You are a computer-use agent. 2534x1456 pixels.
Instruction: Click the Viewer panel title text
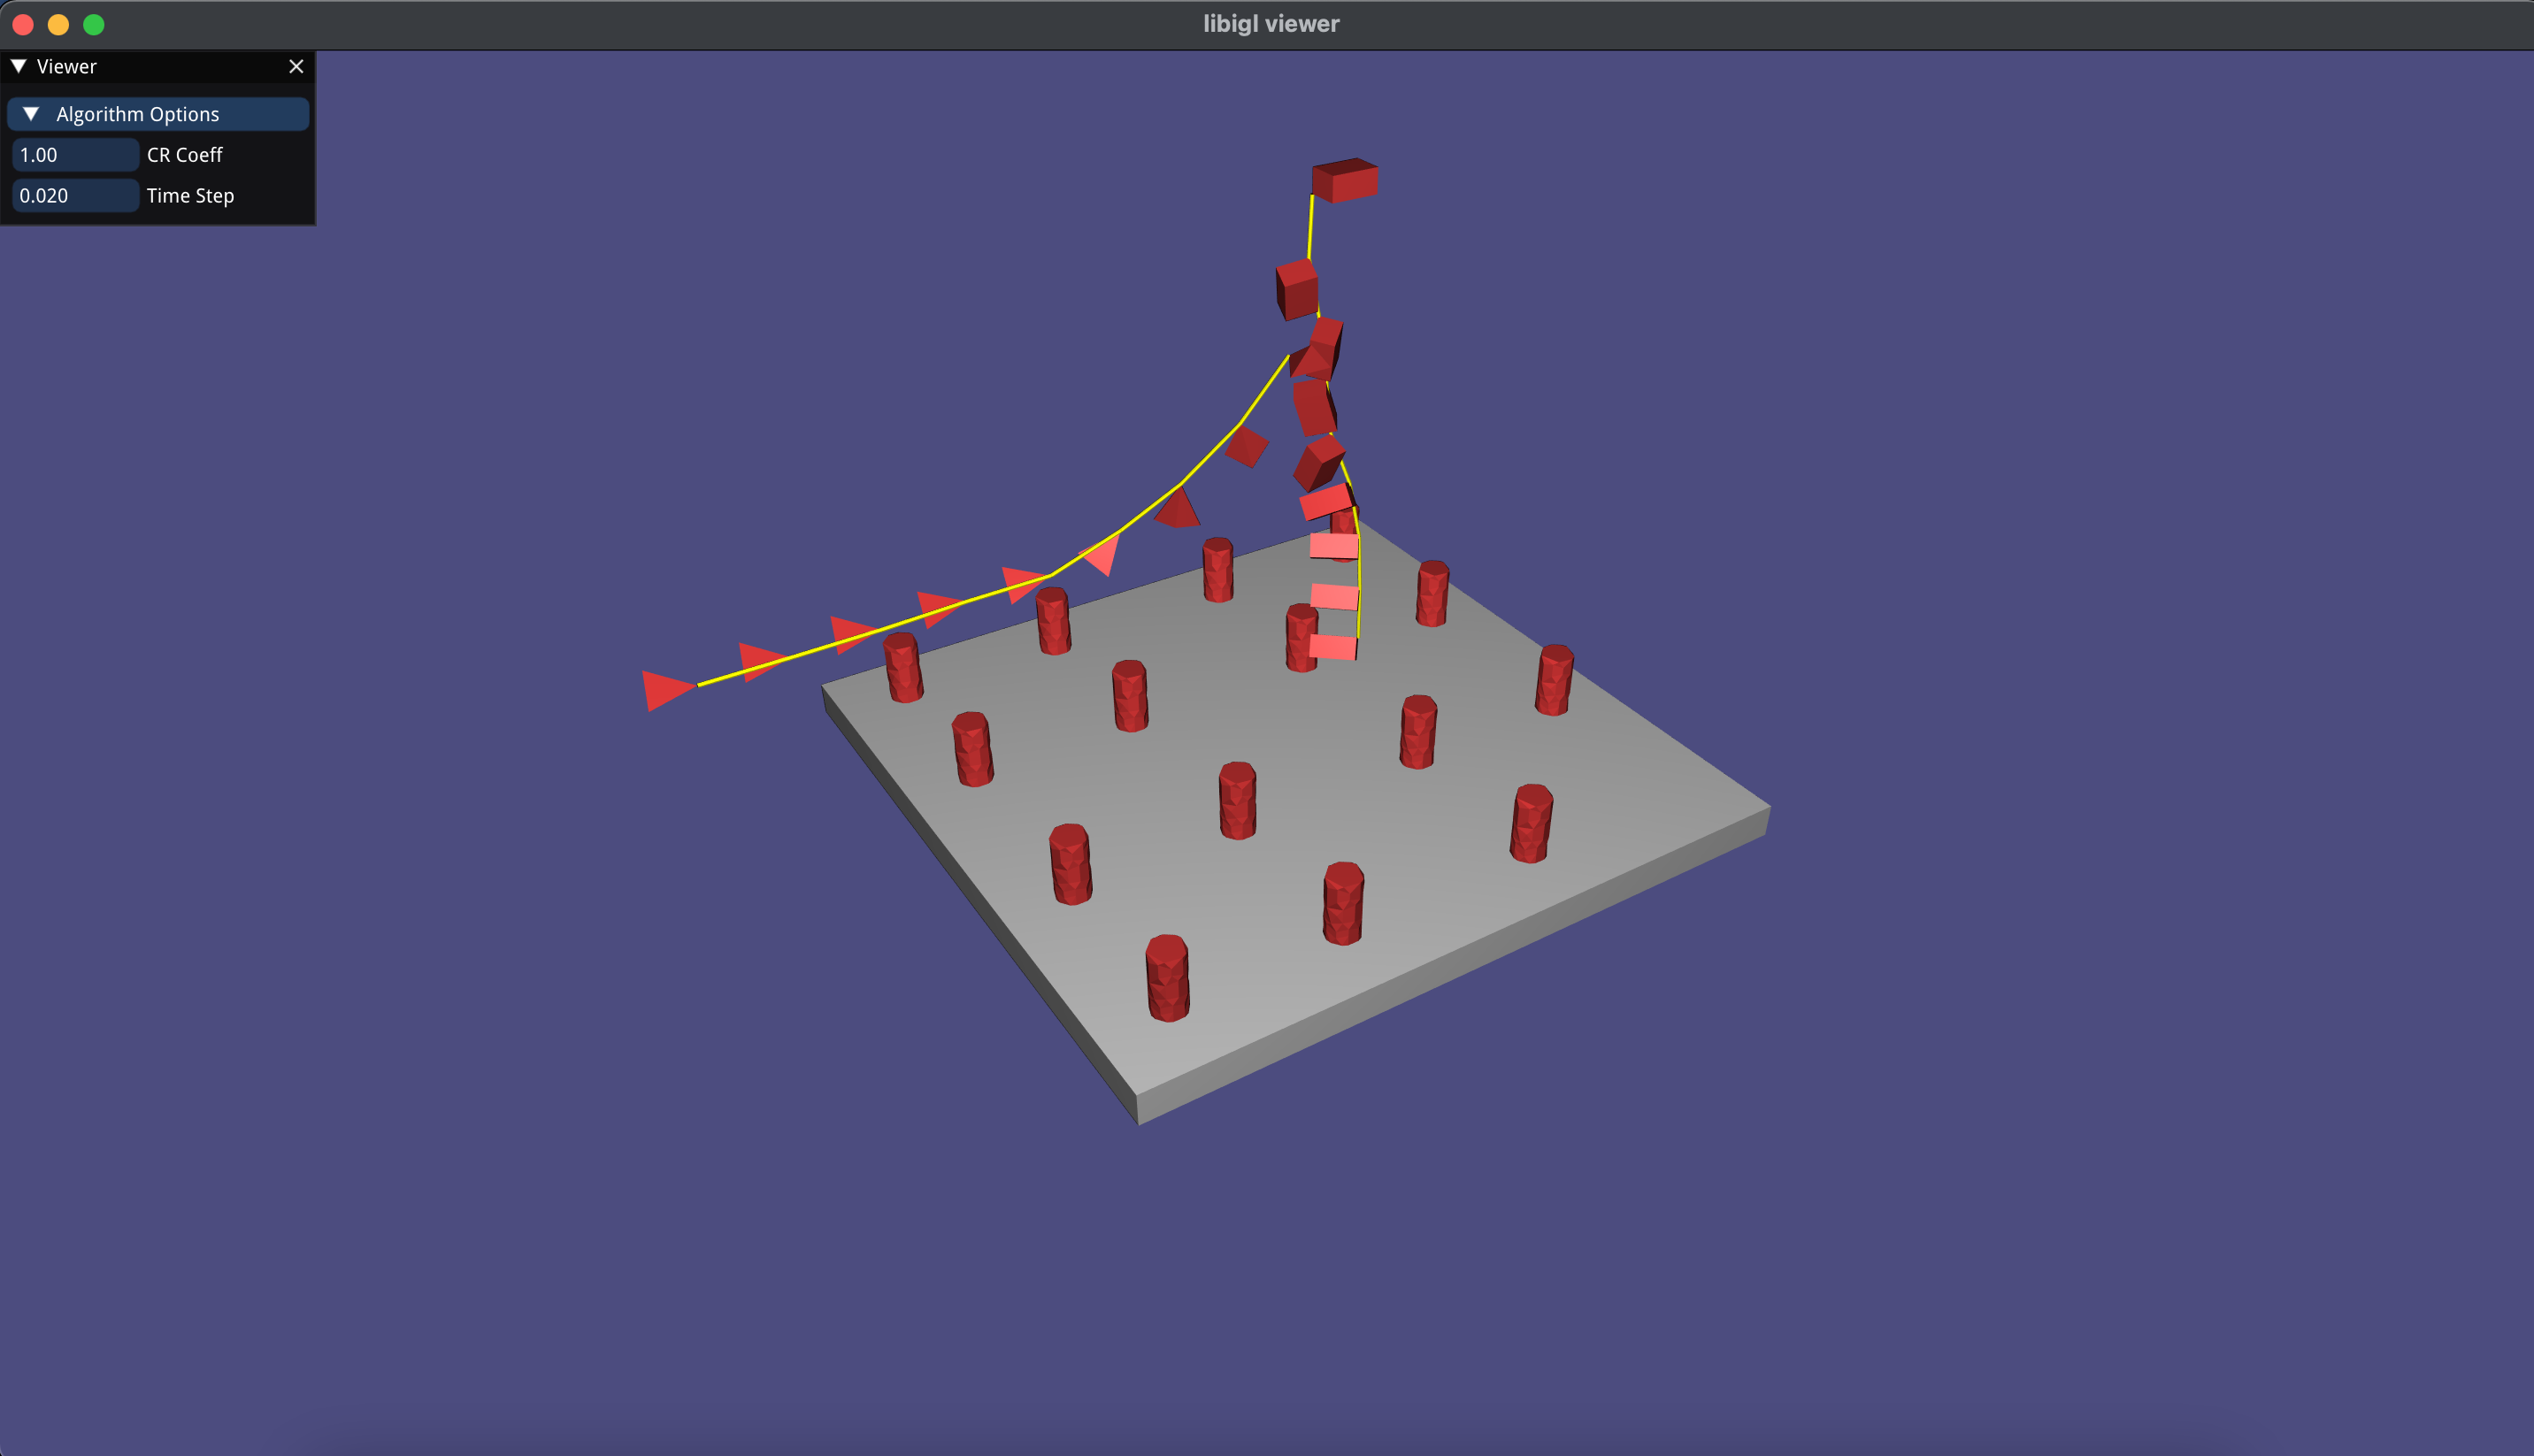tap(66, 66)
